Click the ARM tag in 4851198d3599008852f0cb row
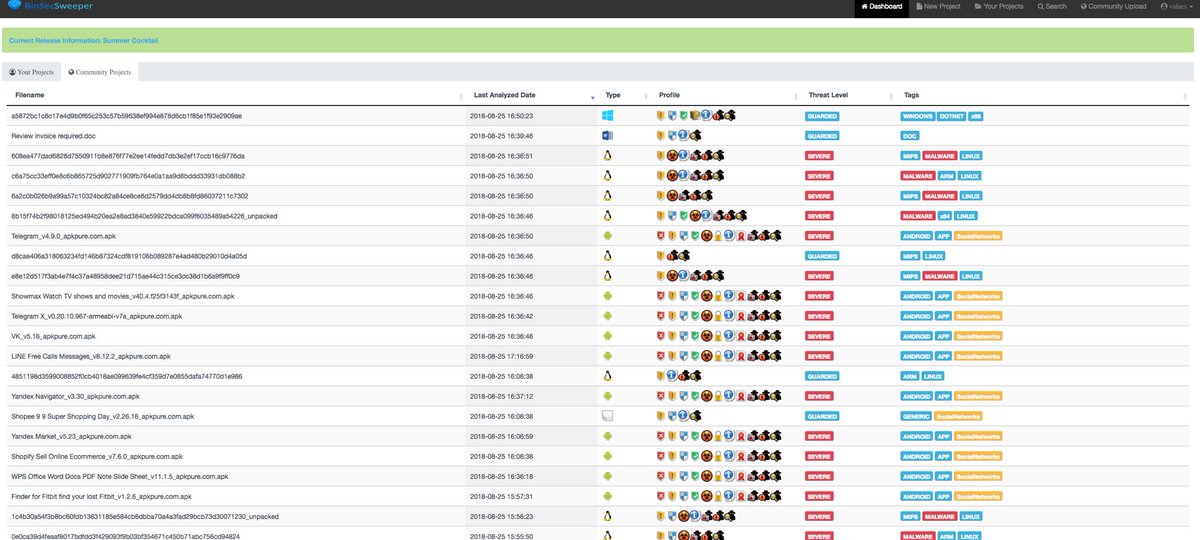The width and height of the screenshot is (1200, 540). coord(910,376)
